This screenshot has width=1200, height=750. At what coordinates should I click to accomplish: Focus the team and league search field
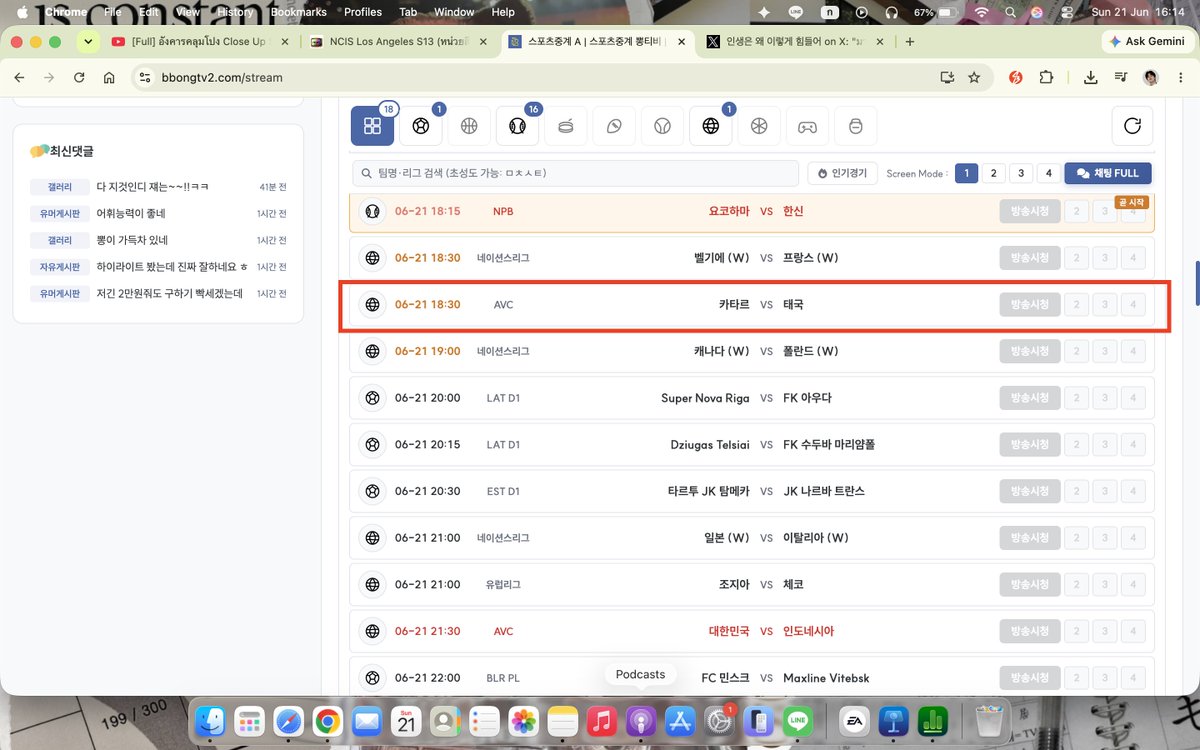coord(575,173)
